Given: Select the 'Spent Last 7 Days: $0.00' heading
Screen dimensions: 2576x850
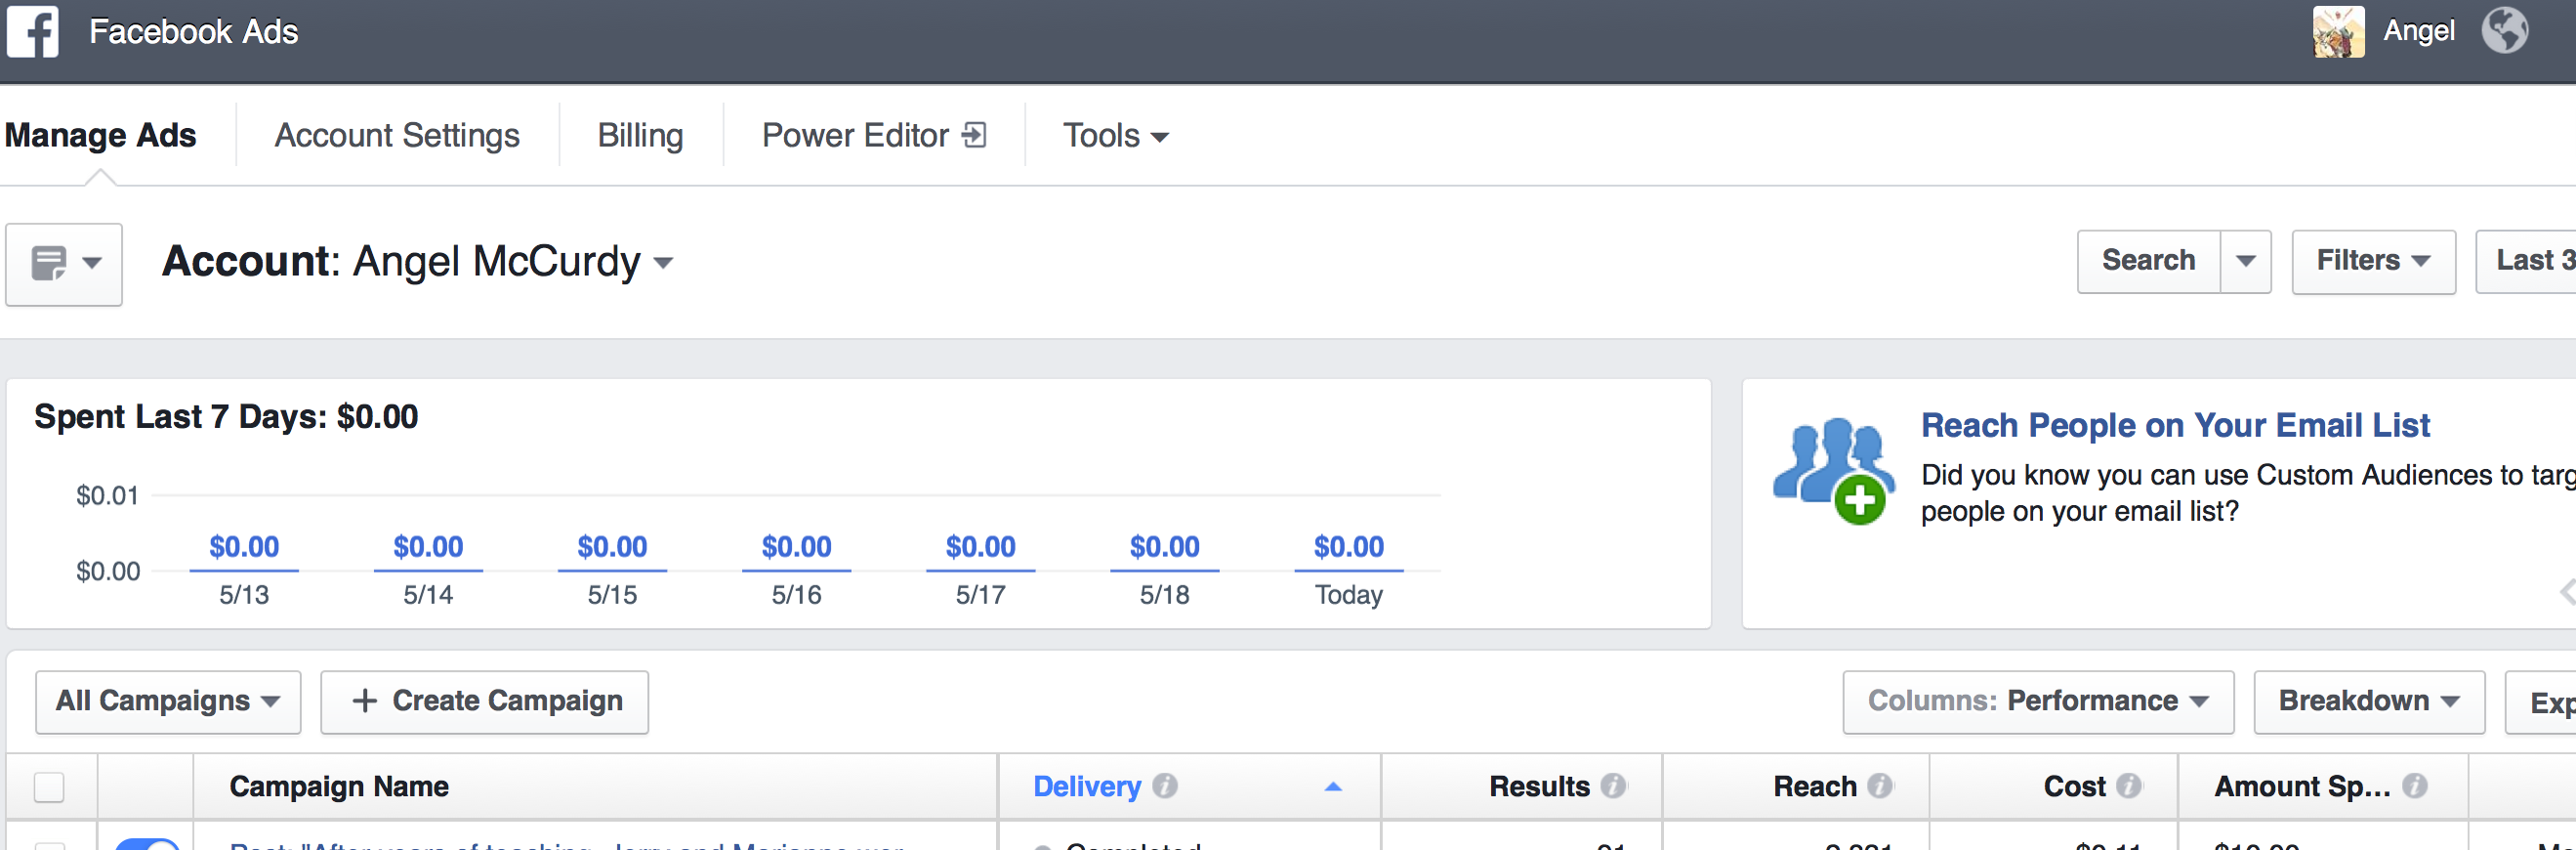Looking at the screenshot, I should tap(226, 417).
